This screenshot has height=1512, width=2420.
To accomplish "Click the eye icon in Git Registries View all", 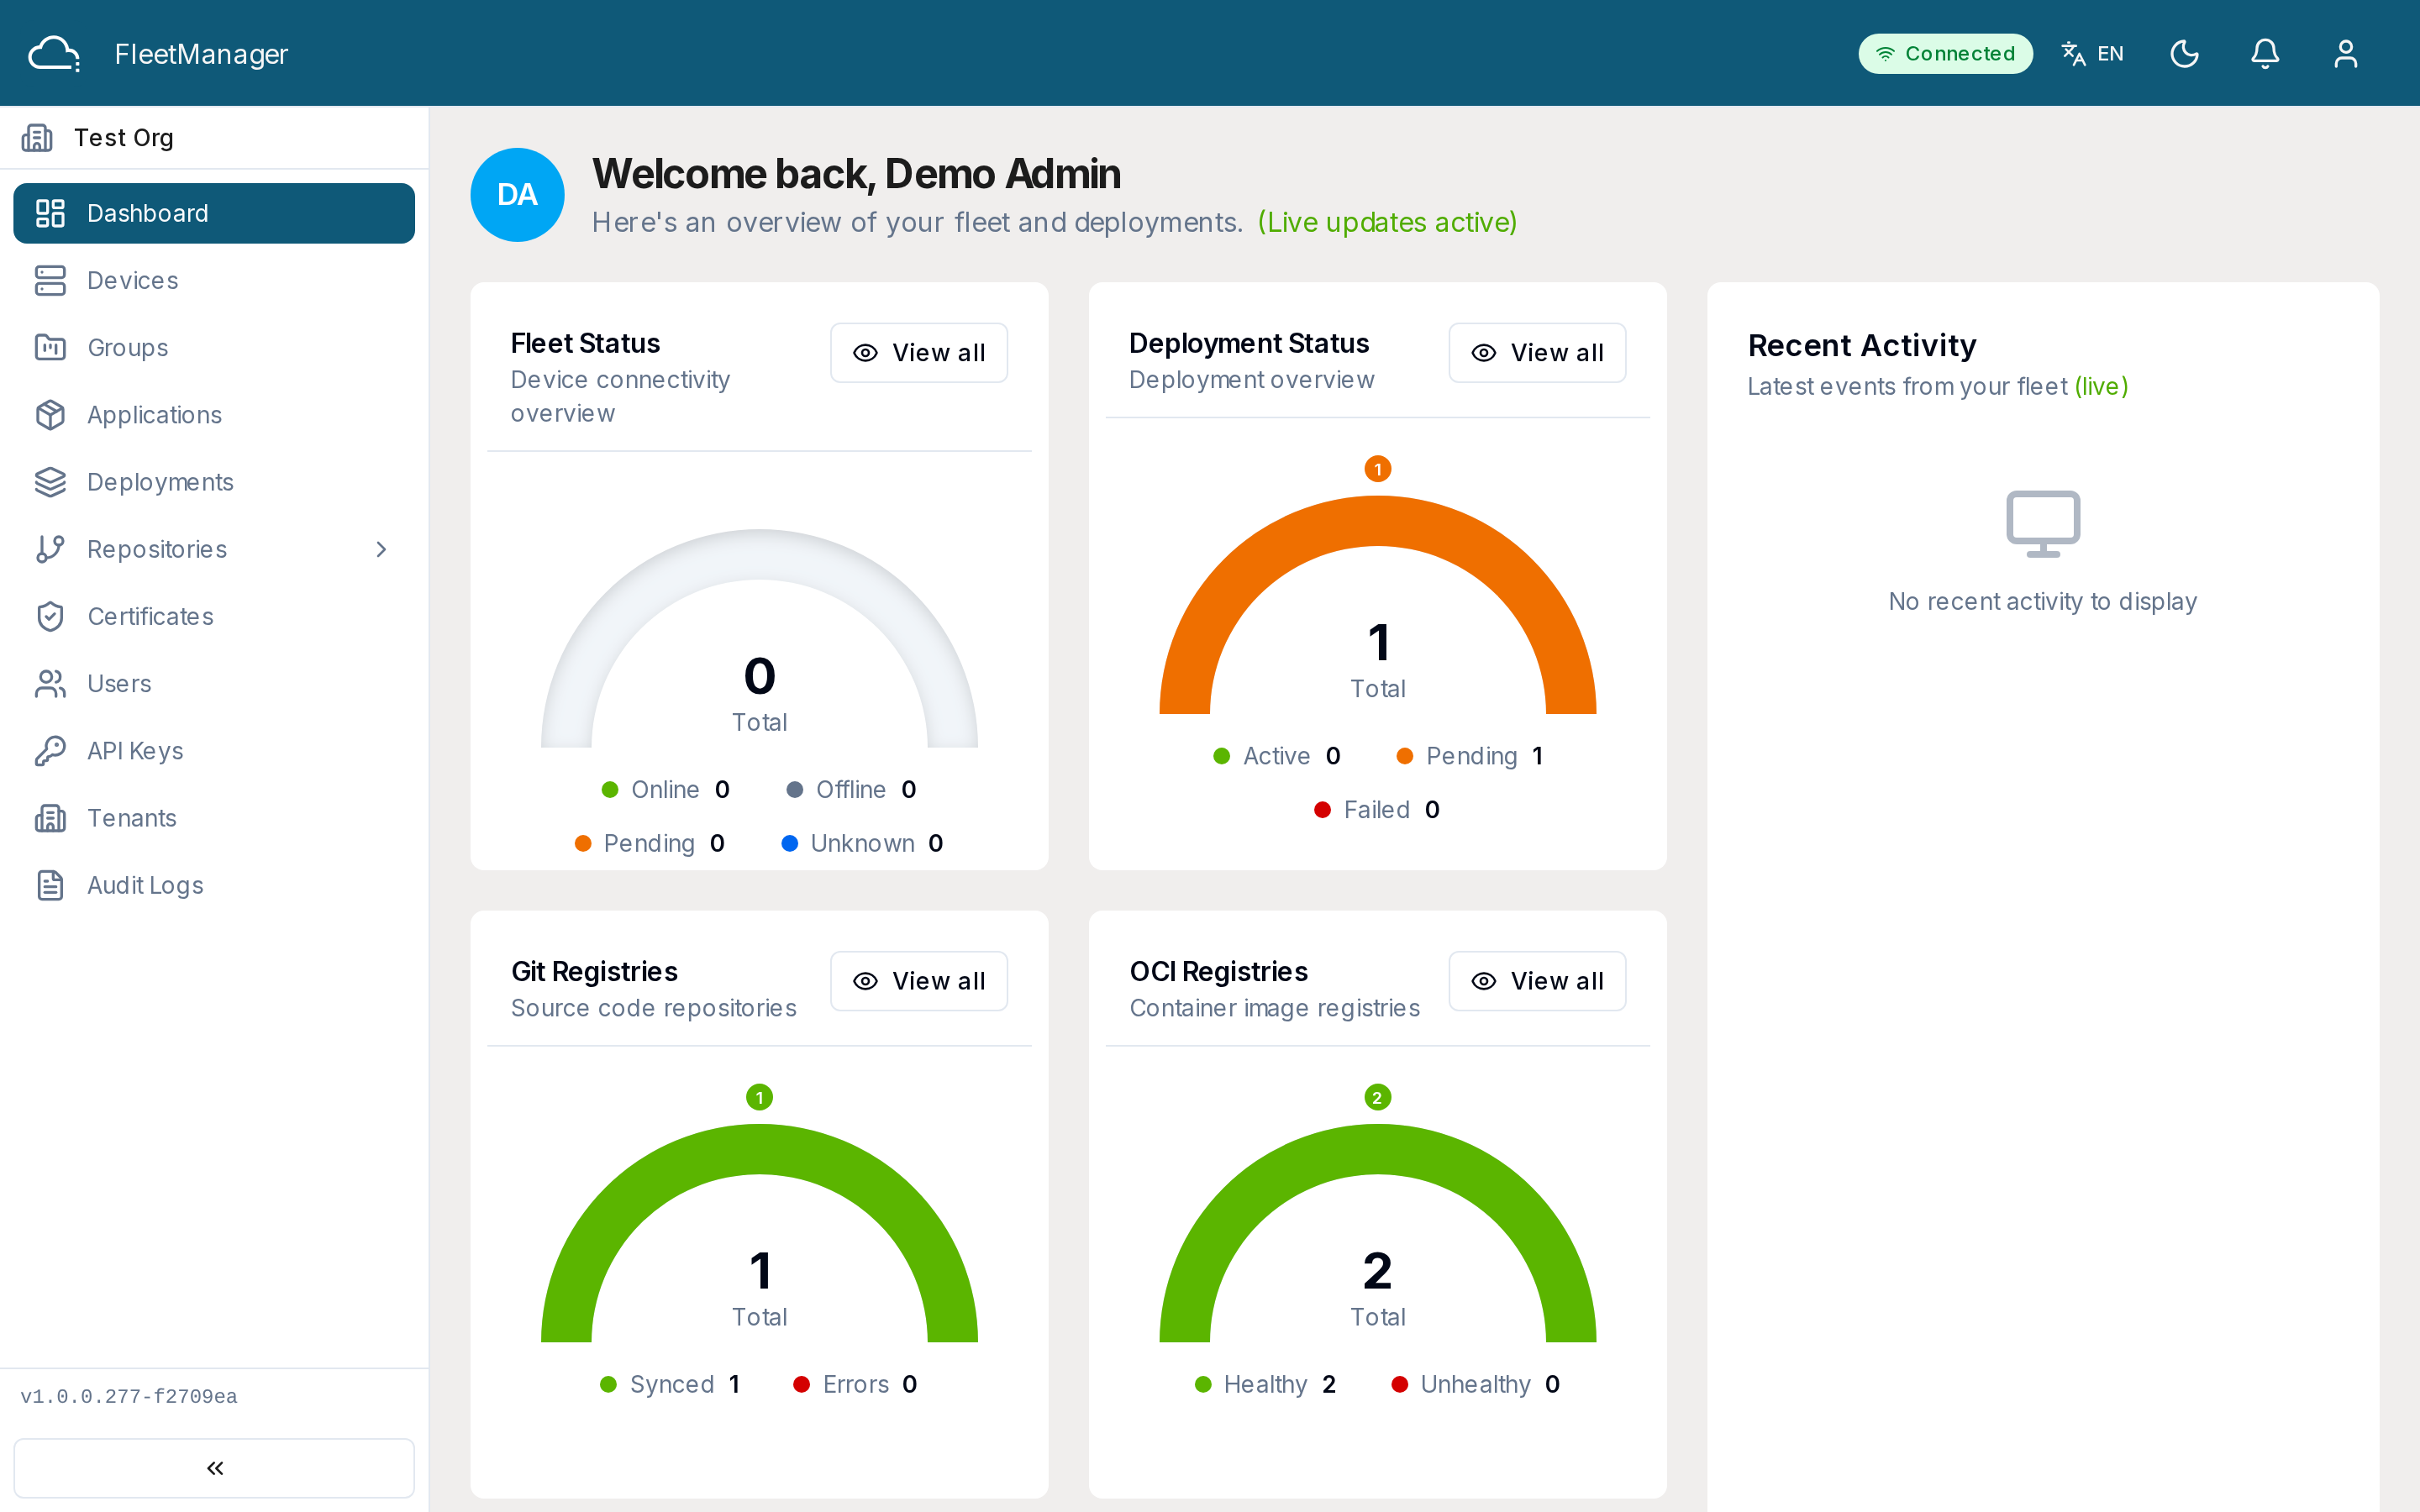I will (x=865, y=981).
